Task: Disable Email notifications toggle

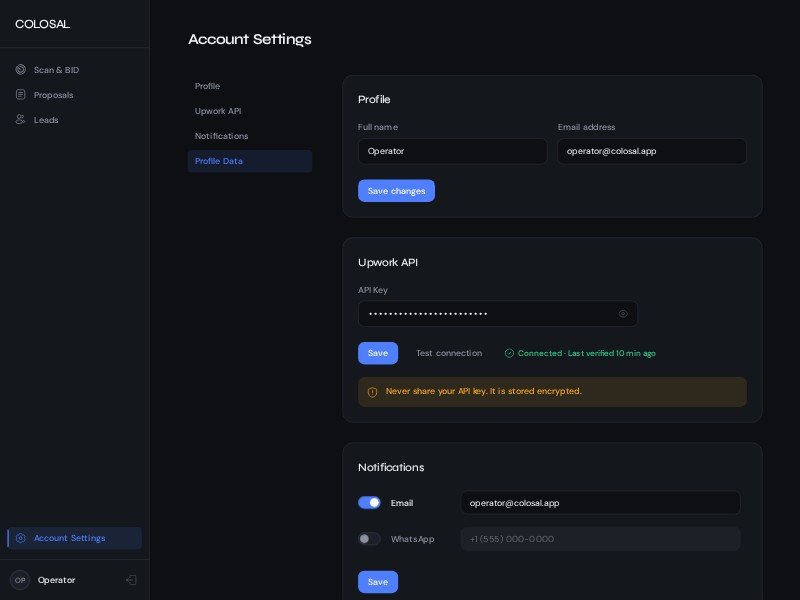Action: point(369,503)
